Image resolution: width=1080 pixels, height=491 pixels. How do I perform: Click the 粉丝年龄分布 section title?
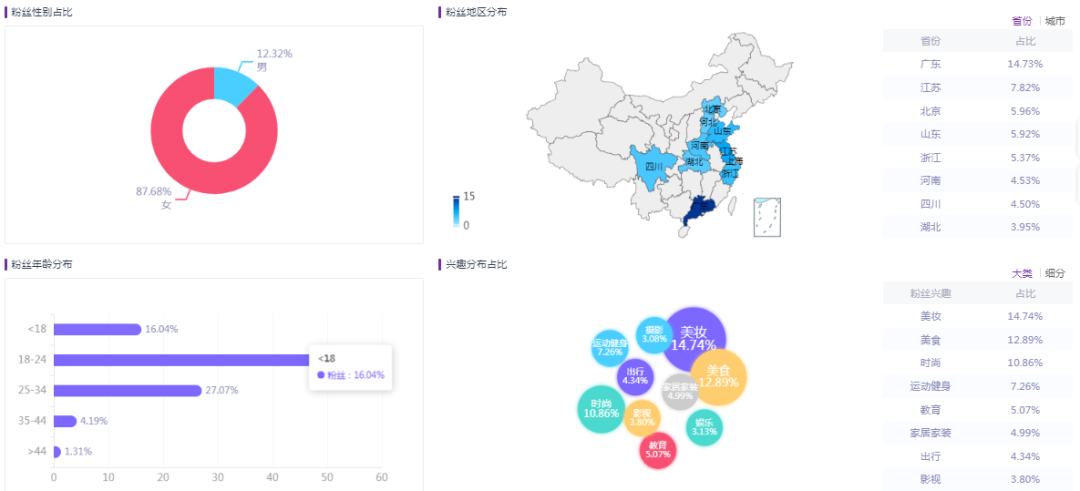click(x=42, y=264)
